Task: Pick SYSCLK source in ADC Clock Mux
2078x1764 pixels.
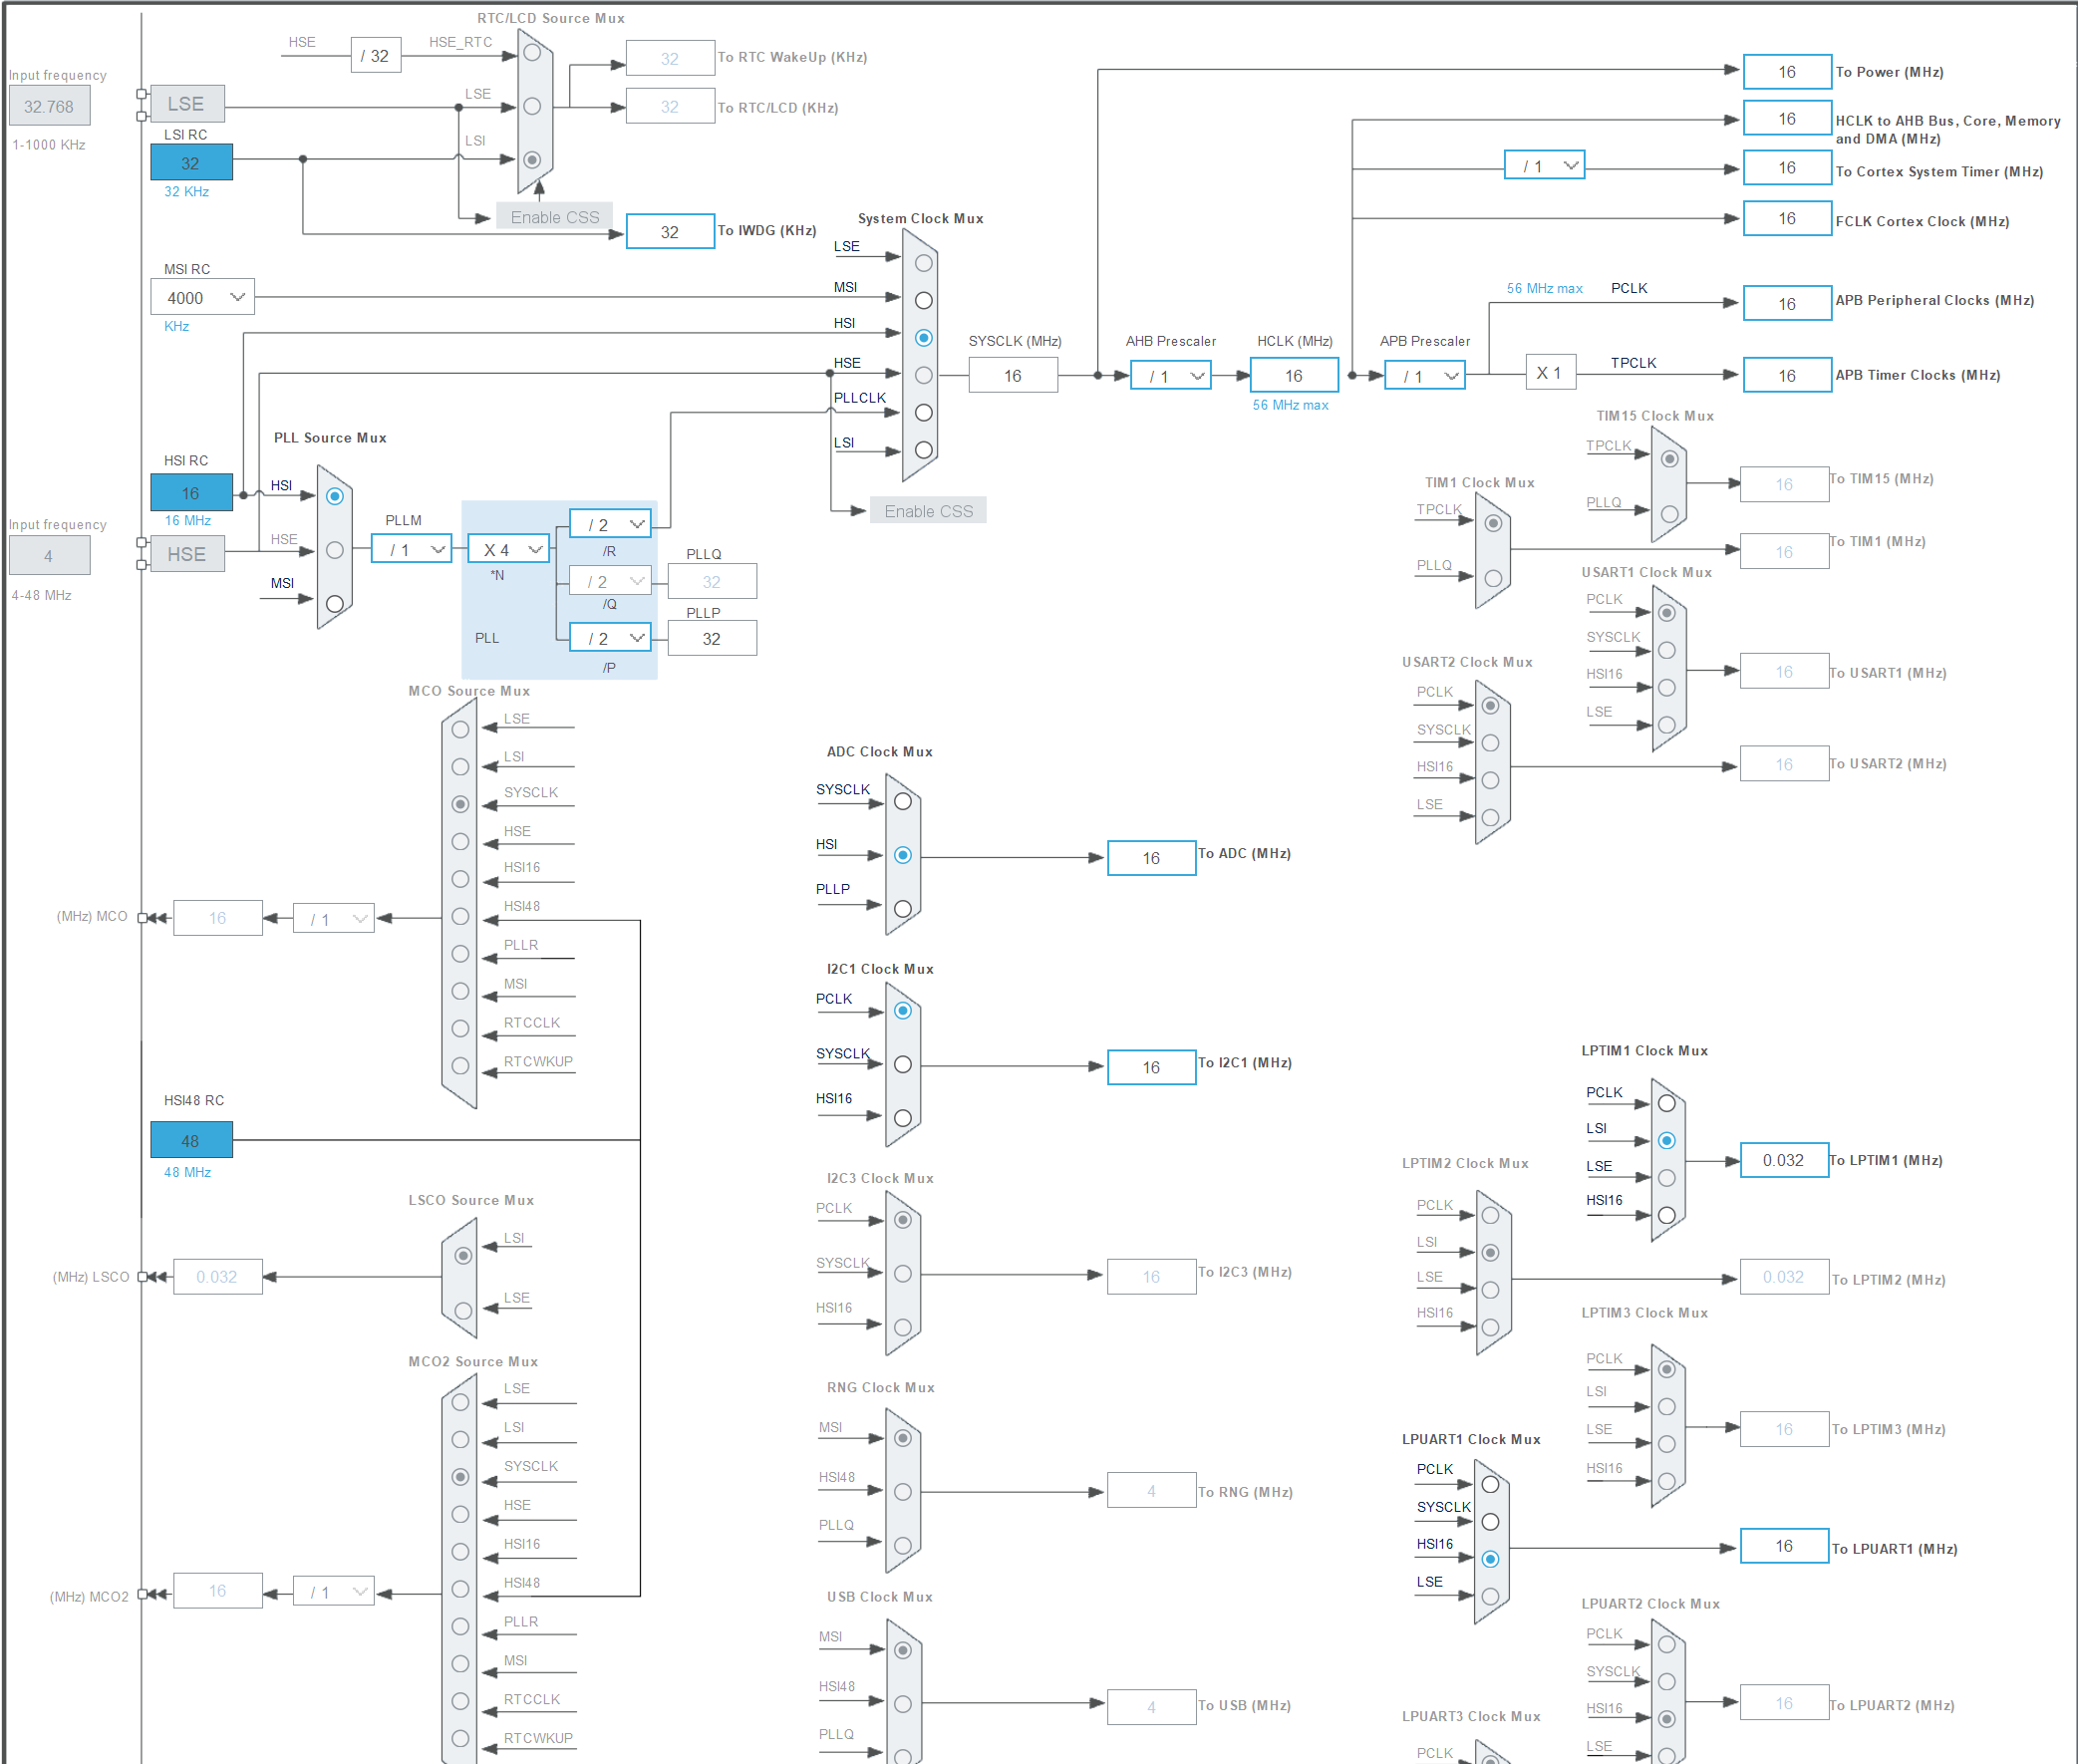Action: point(903,801)
